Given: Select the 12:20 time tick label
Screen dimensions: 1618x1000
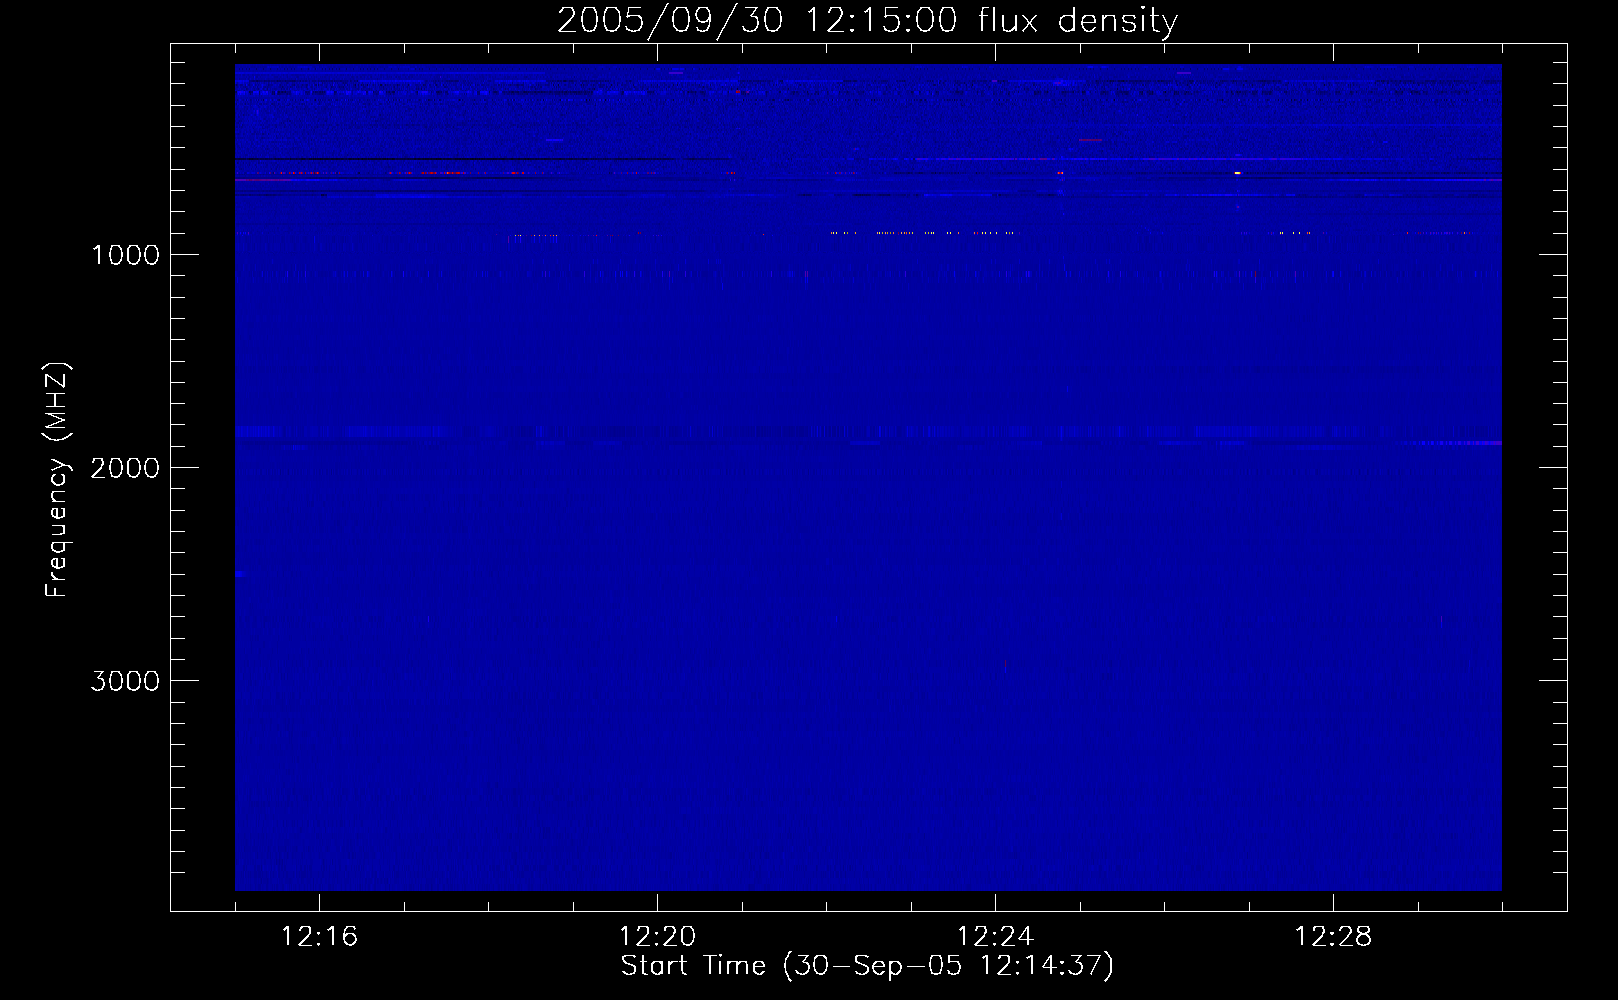Looking at the screenshot, I should point(657,937).
